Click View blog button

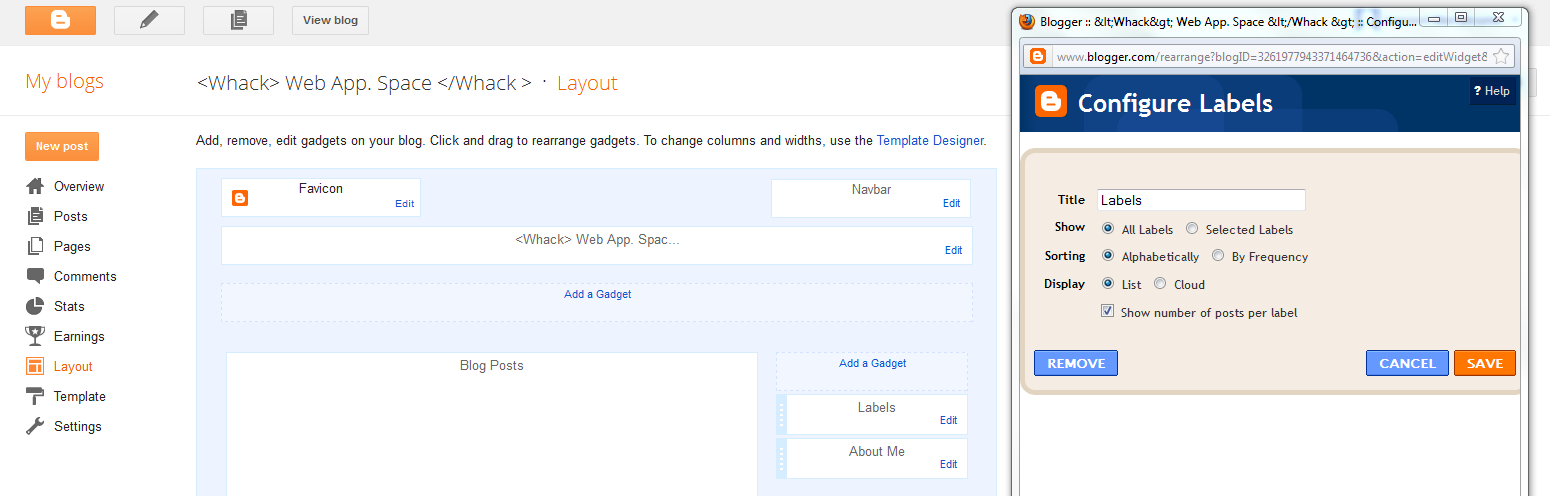click(x=330, y=20)
